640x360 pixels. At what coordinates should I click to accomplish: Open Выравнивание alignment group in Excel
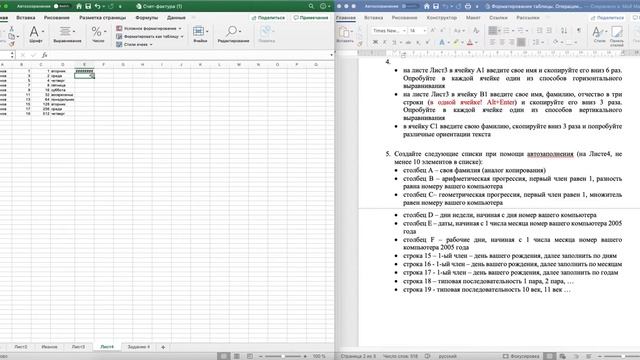click(x=67, y=35)
